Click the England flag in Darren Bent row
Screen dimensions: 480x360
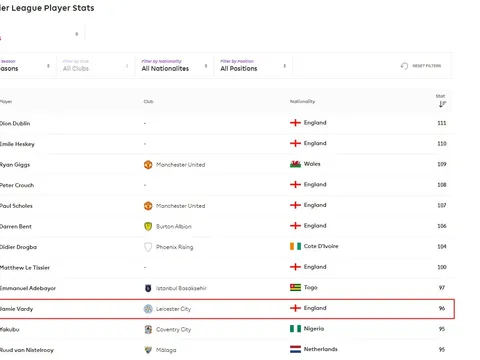tap(295, 226)
